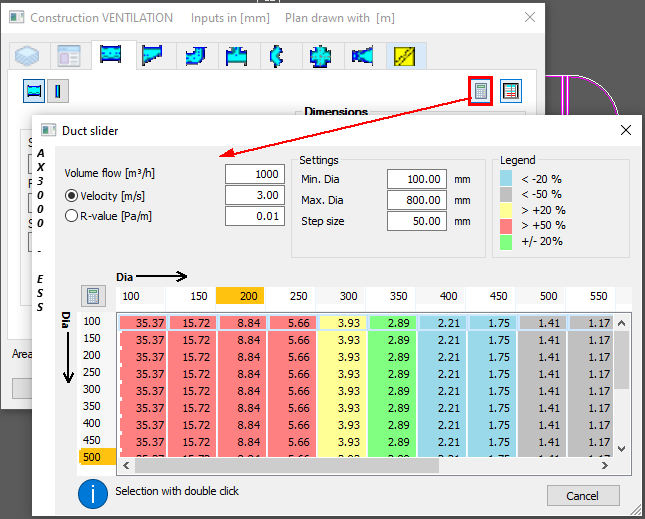The image size is (645, 519).
Task: Click the calculator icon above Dia column
Action: [93, 296]
